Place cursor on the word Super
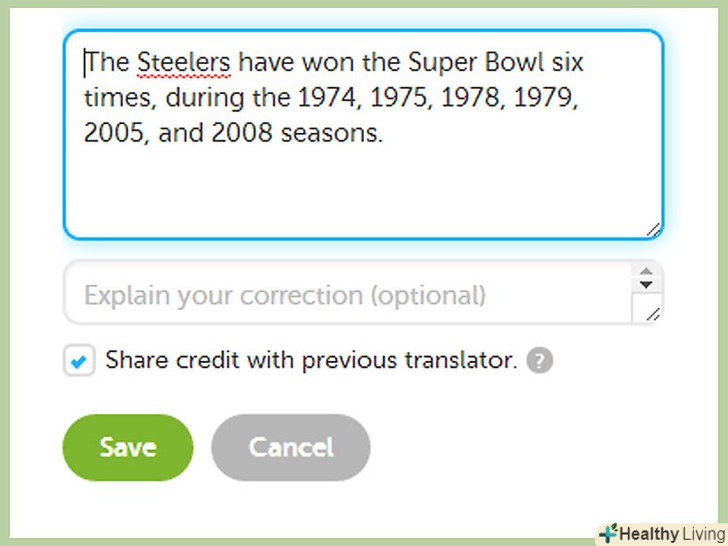This screenshot has width=728, height=546. [439, 64]
